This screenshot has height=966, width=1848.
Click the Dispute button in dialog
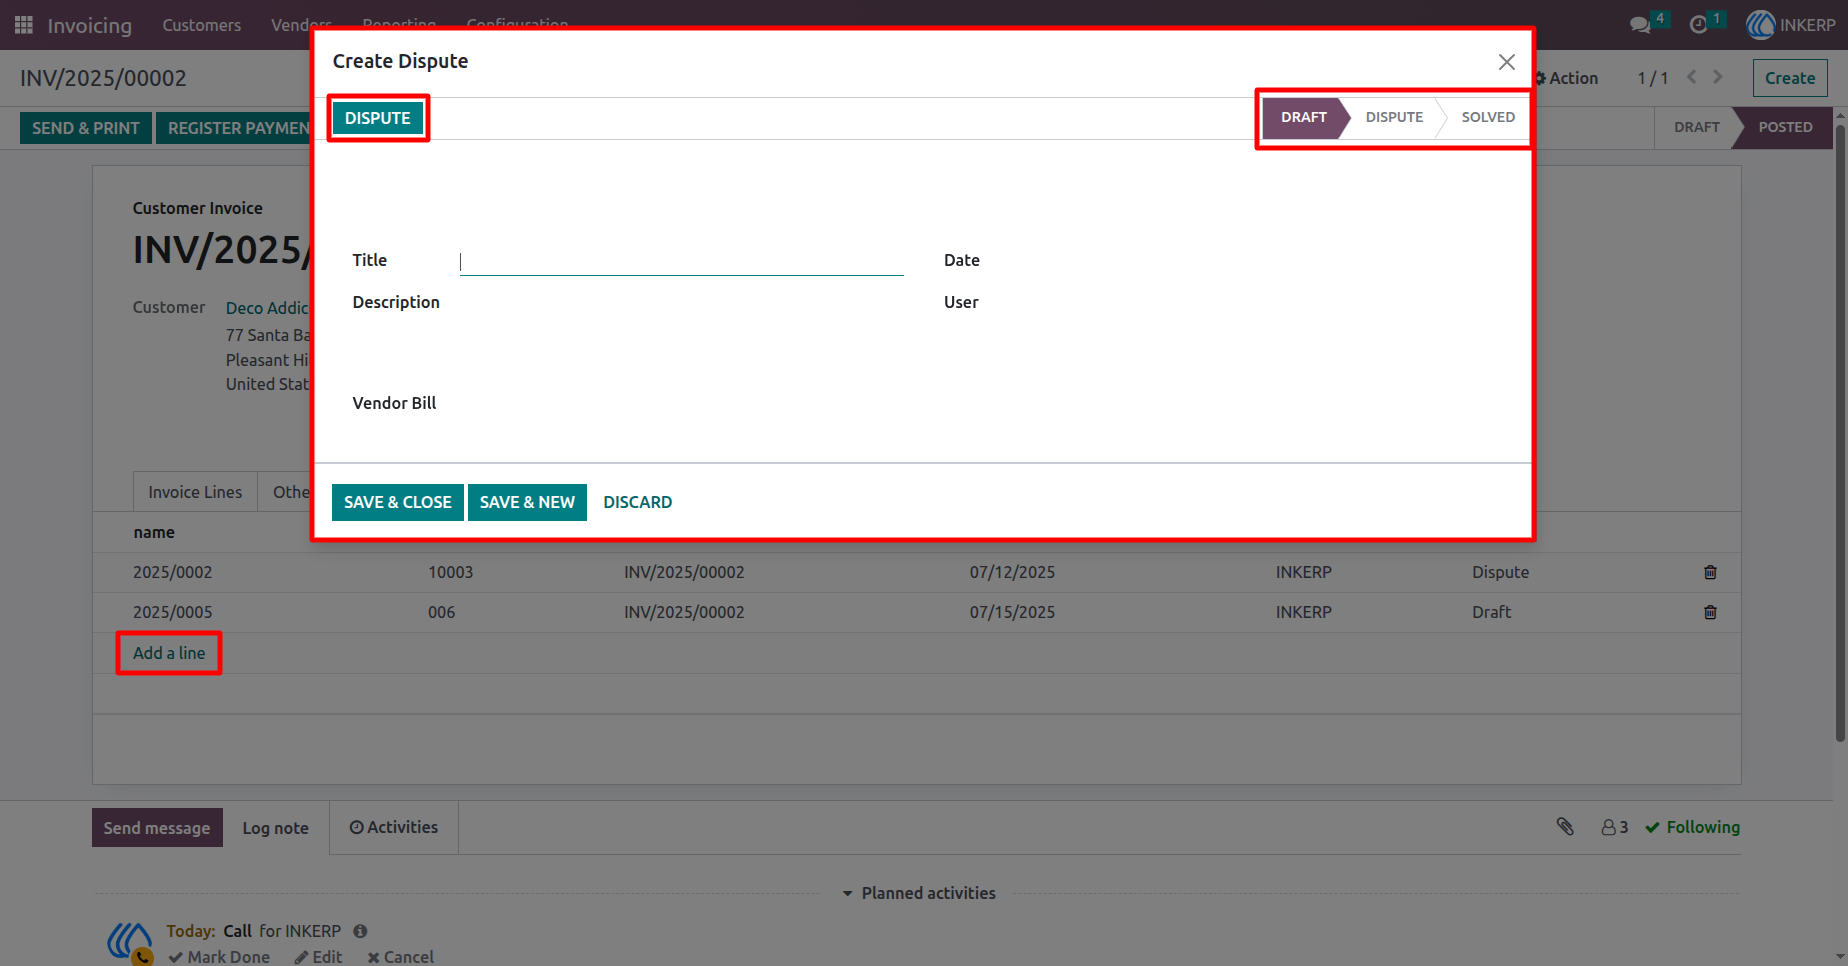click(378, 118)
